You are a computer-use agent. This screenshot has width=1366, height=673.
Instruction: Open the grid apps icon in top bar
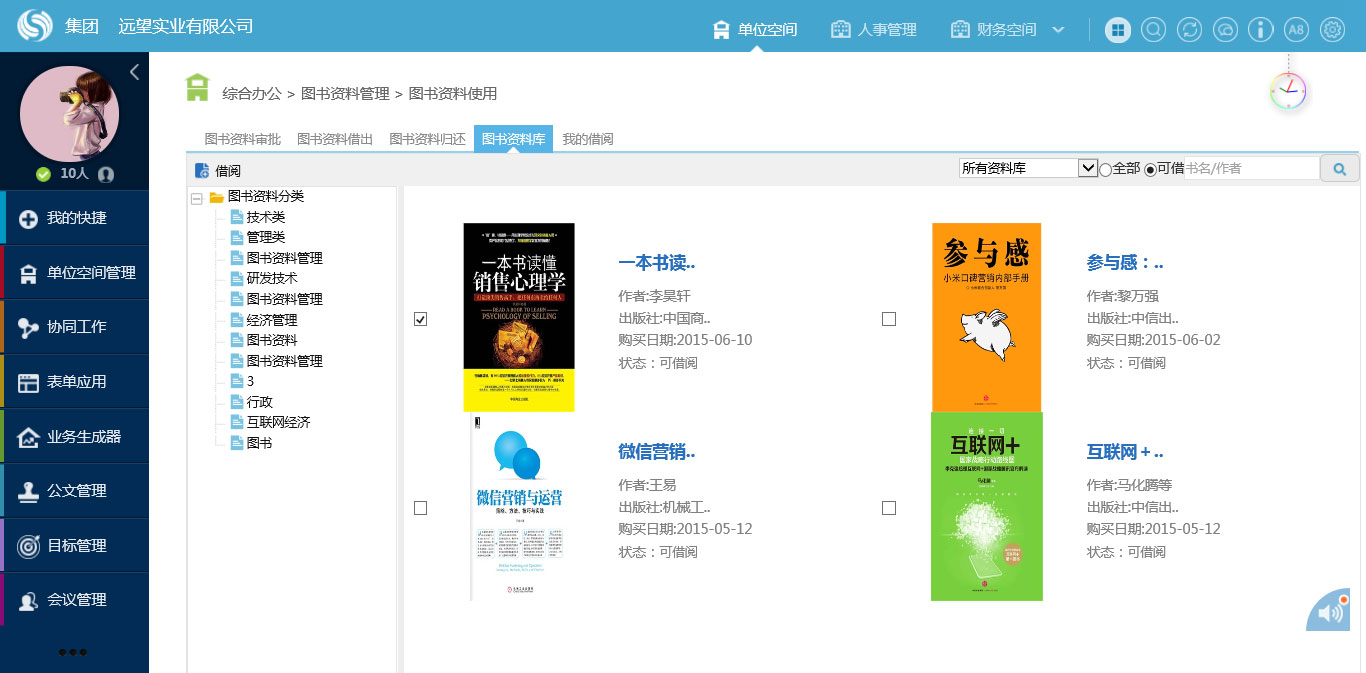pyautogui.click(x=1118, y=30)
